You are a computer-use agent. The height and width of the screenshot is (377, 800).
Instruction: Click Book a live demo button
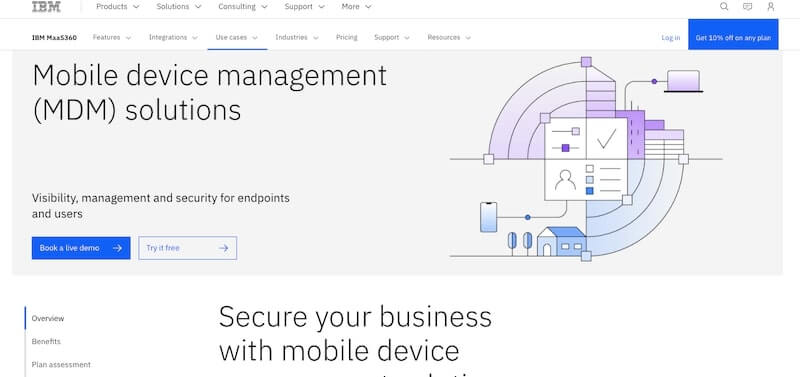pyautogui.click(x=81, y=248)
